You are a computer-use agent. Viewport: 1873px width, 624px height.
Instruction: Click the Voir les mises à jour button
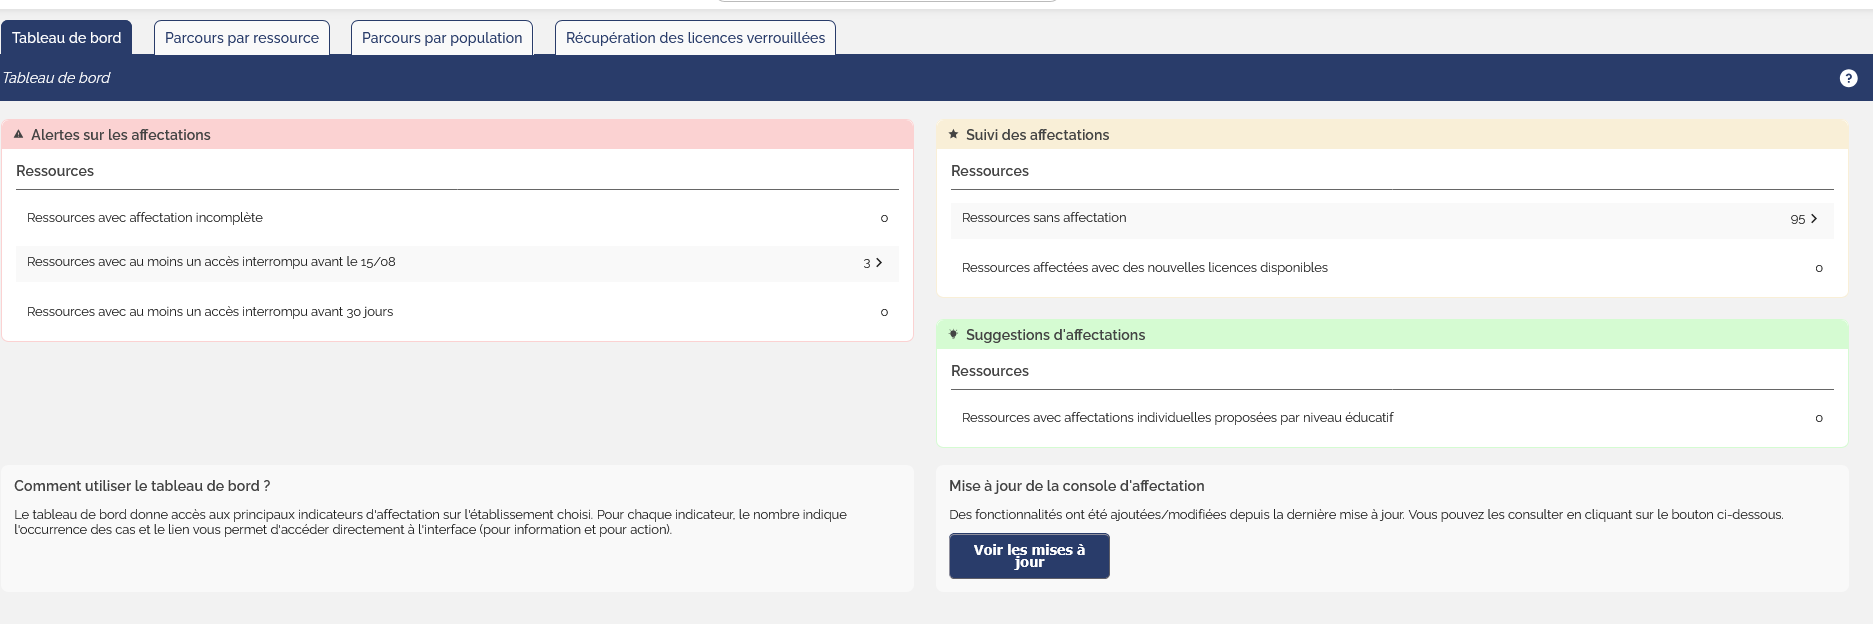coord(1029,556)
